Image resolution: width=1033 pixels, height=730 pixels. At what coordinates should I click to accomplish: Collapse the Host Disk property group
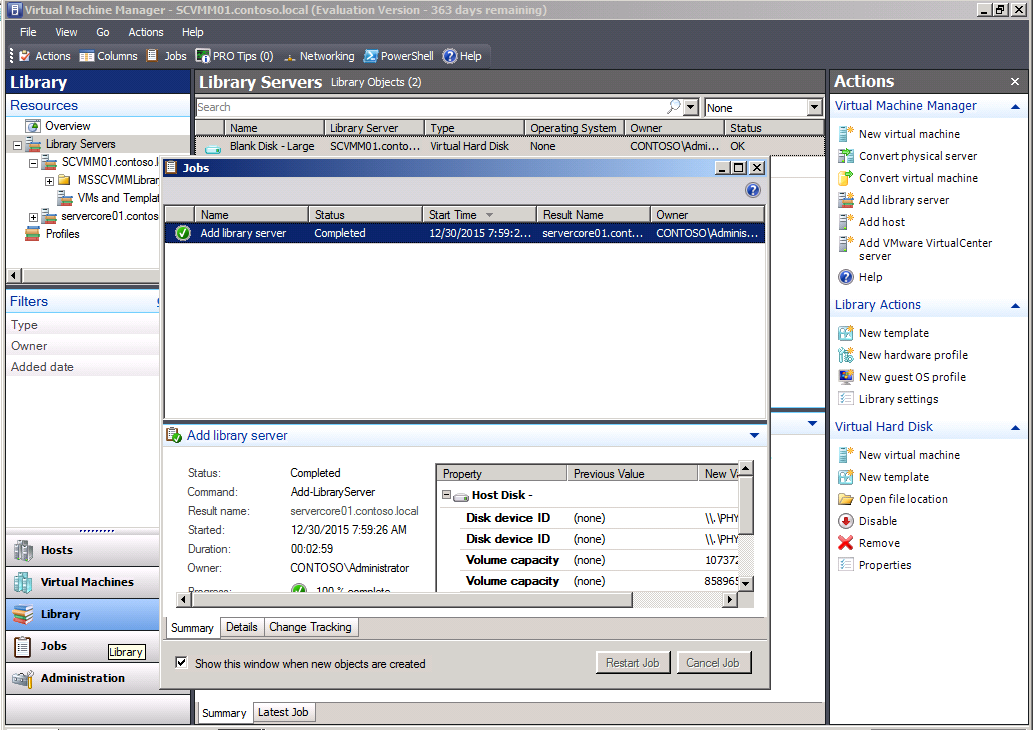(447, 495)
